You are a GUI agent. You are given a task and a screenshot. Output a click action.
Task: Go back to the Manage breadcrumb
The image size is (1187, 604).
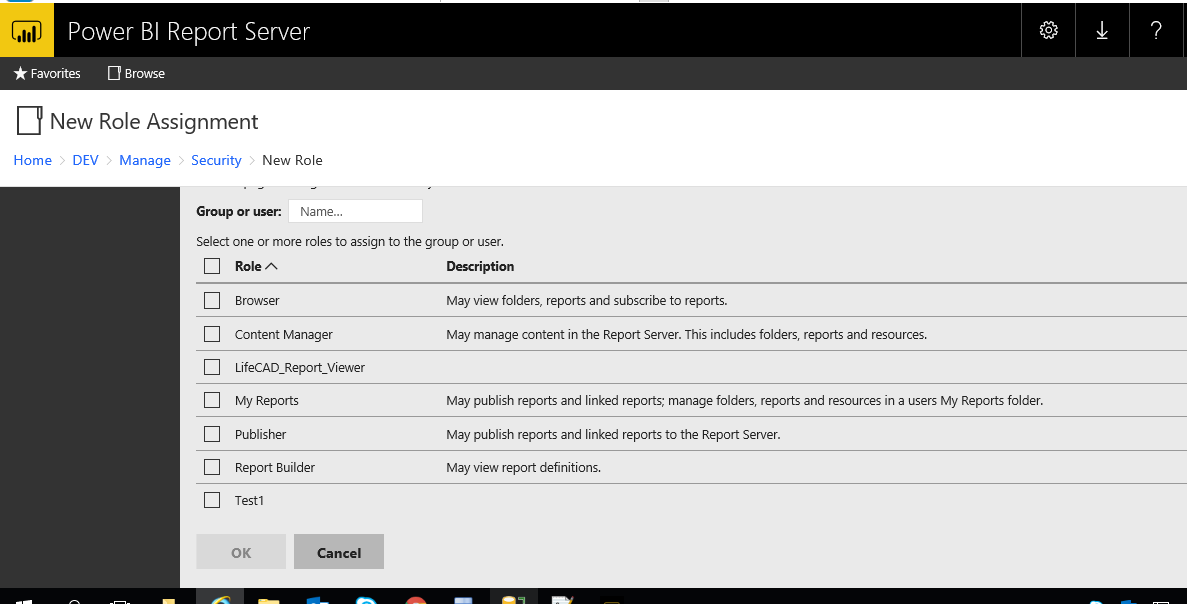point(145,160)
